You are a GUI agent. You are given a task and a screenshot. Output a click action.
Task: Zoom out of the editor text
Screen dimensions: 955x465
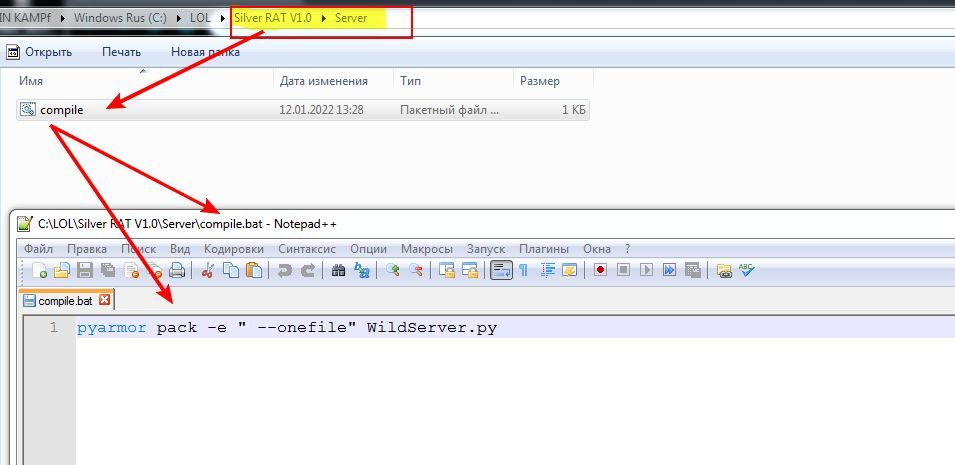[416, 270]
